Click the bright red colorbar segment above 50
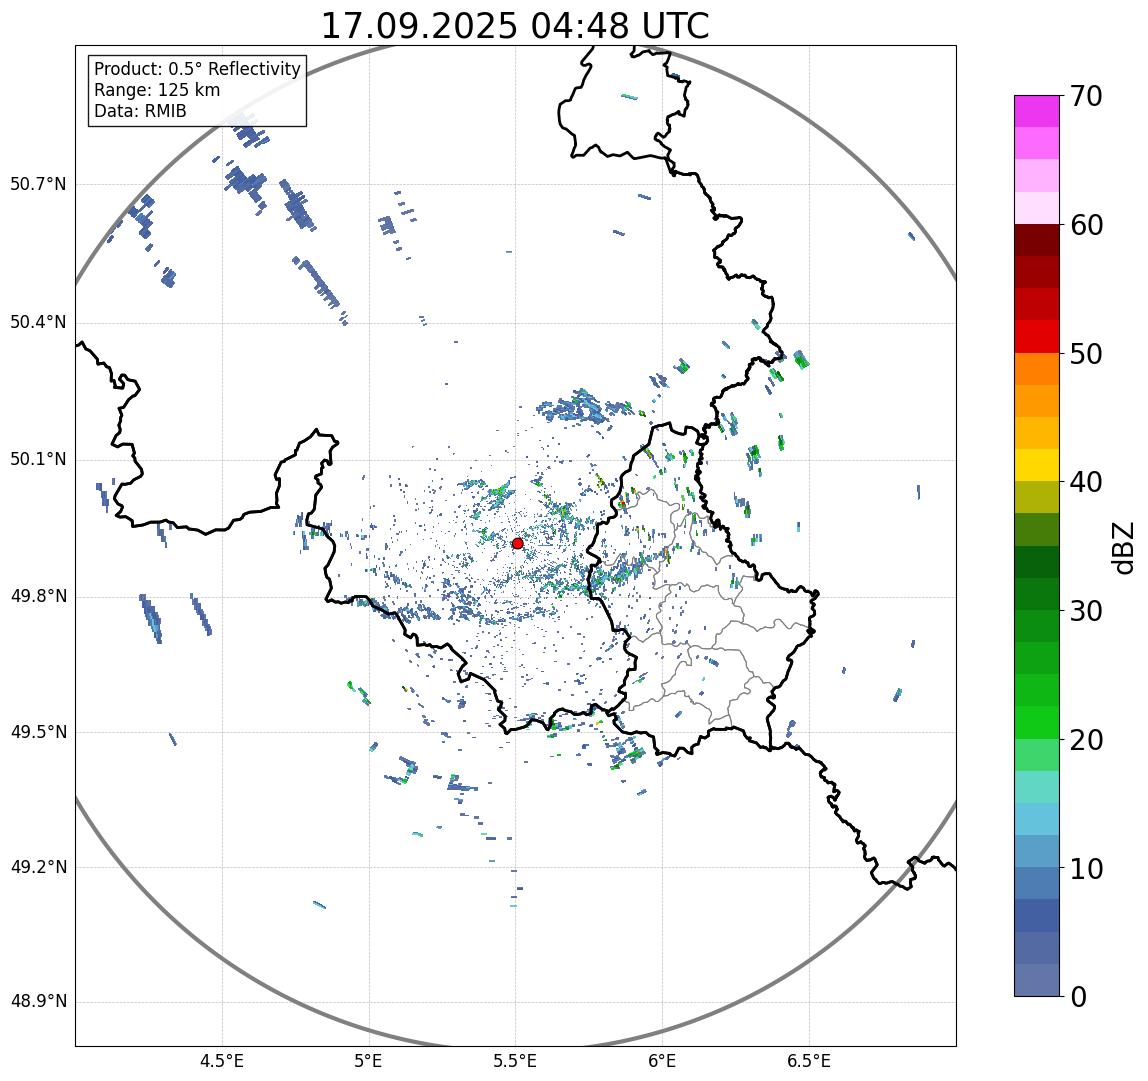 1037,337
